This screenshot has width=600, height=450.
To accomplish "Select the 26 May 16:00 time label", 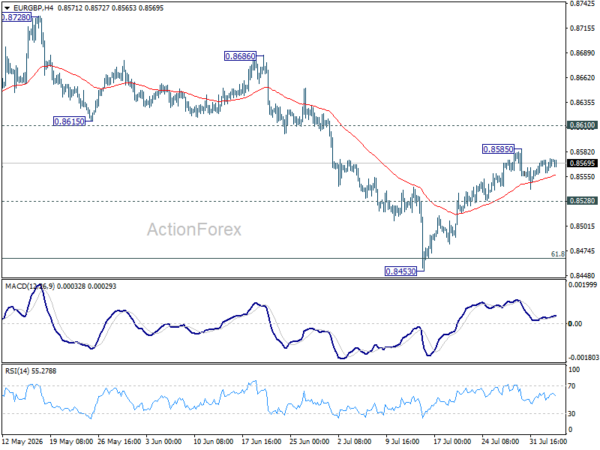I will point(120,441).
